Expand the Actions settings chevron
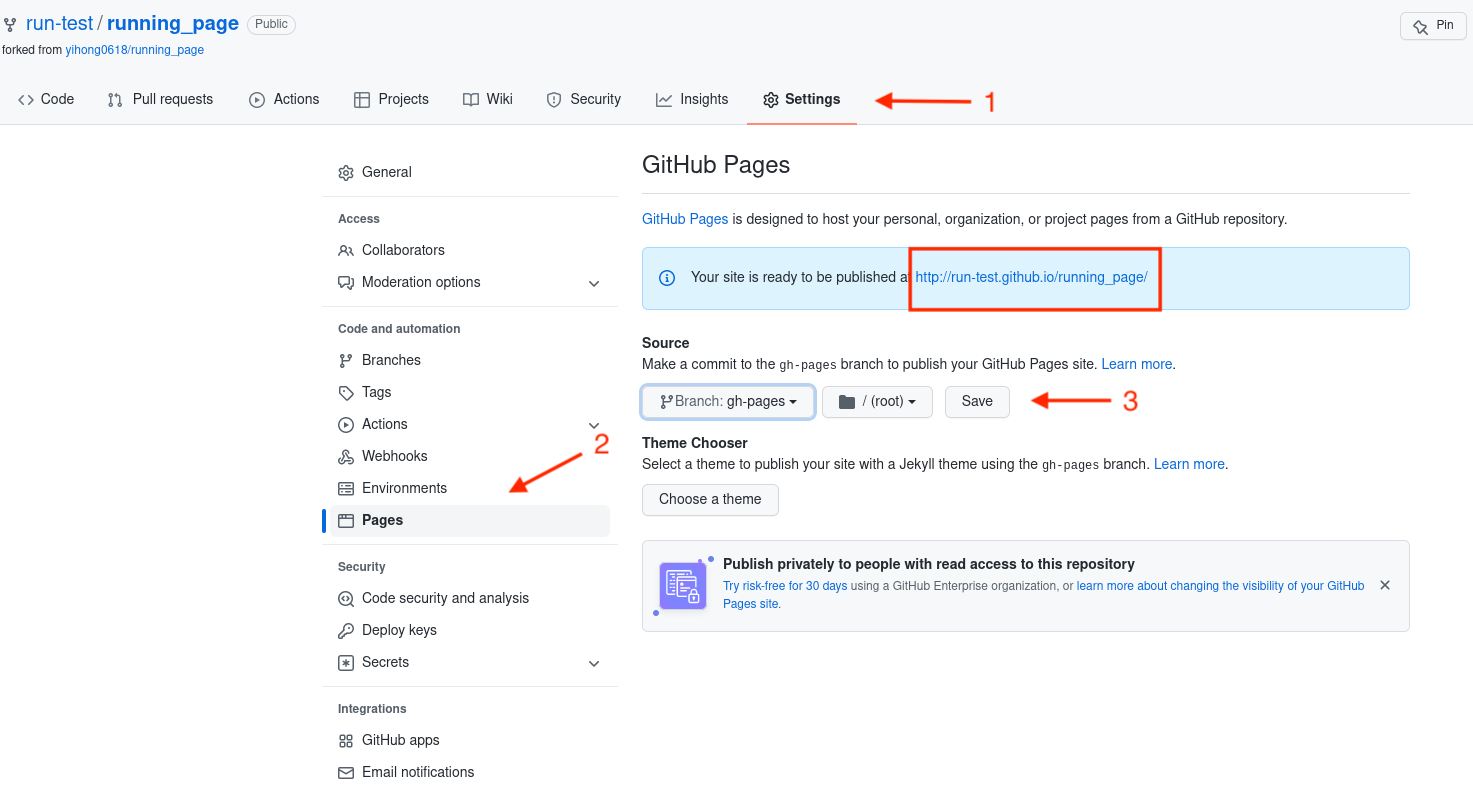The image size is (1473, 799). 594,426
